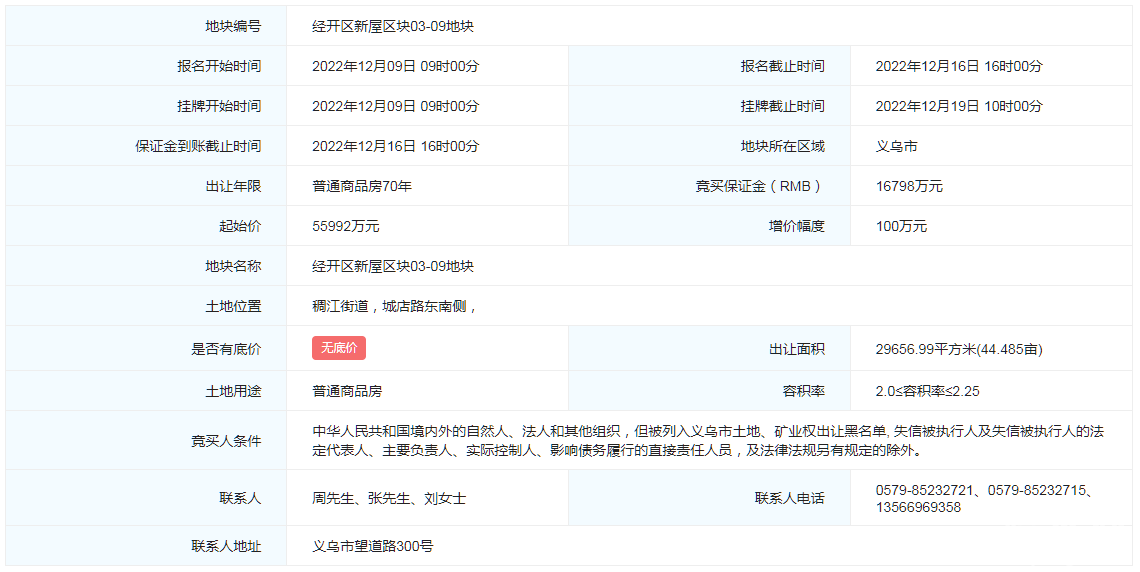Click the 容积率 value 2.0≤容积率≤2.25
The image size is (1140, 572).
(927, 391)
